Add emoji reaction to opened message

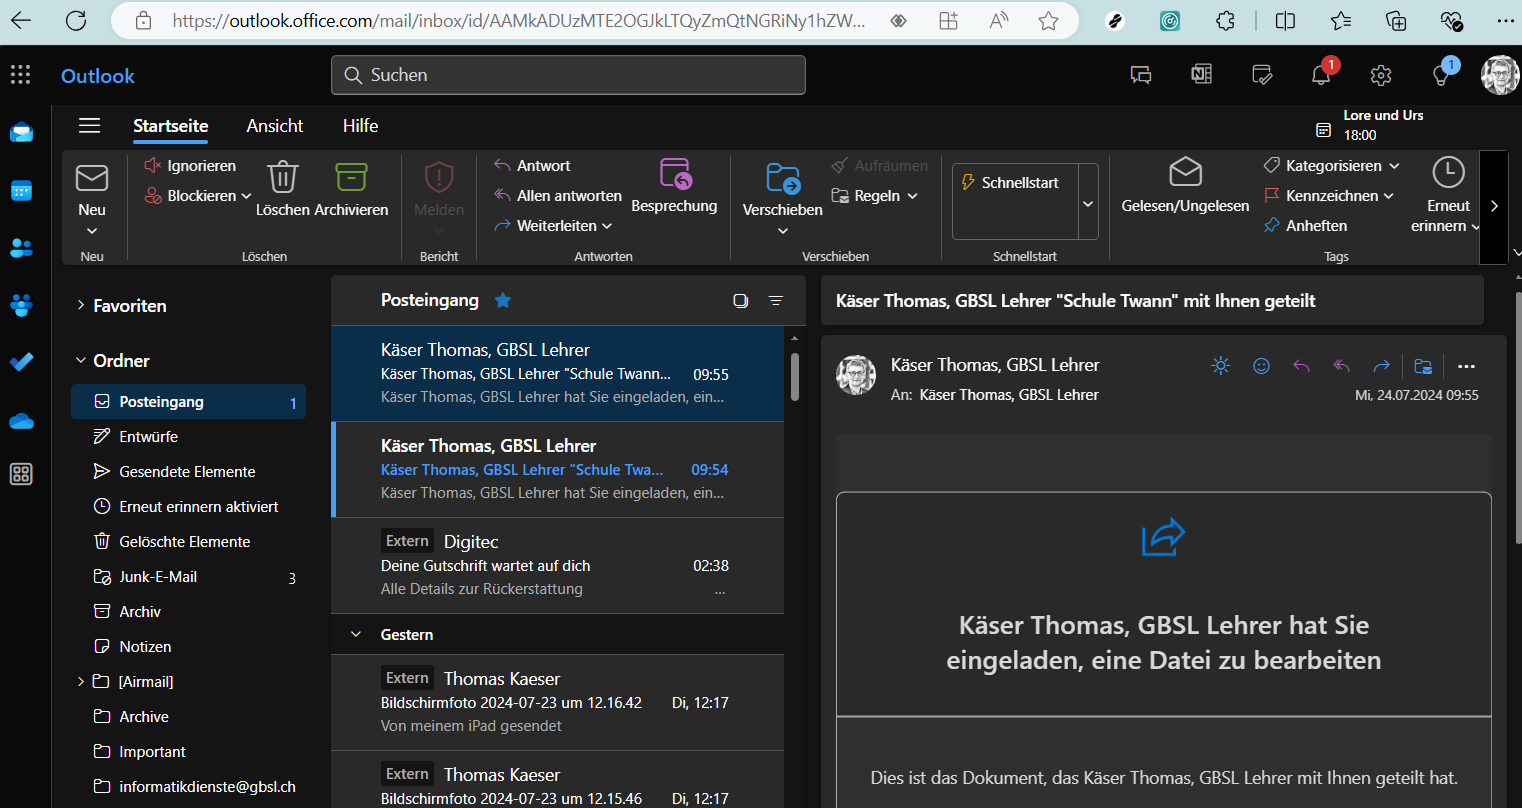[x=1261, y=366]
